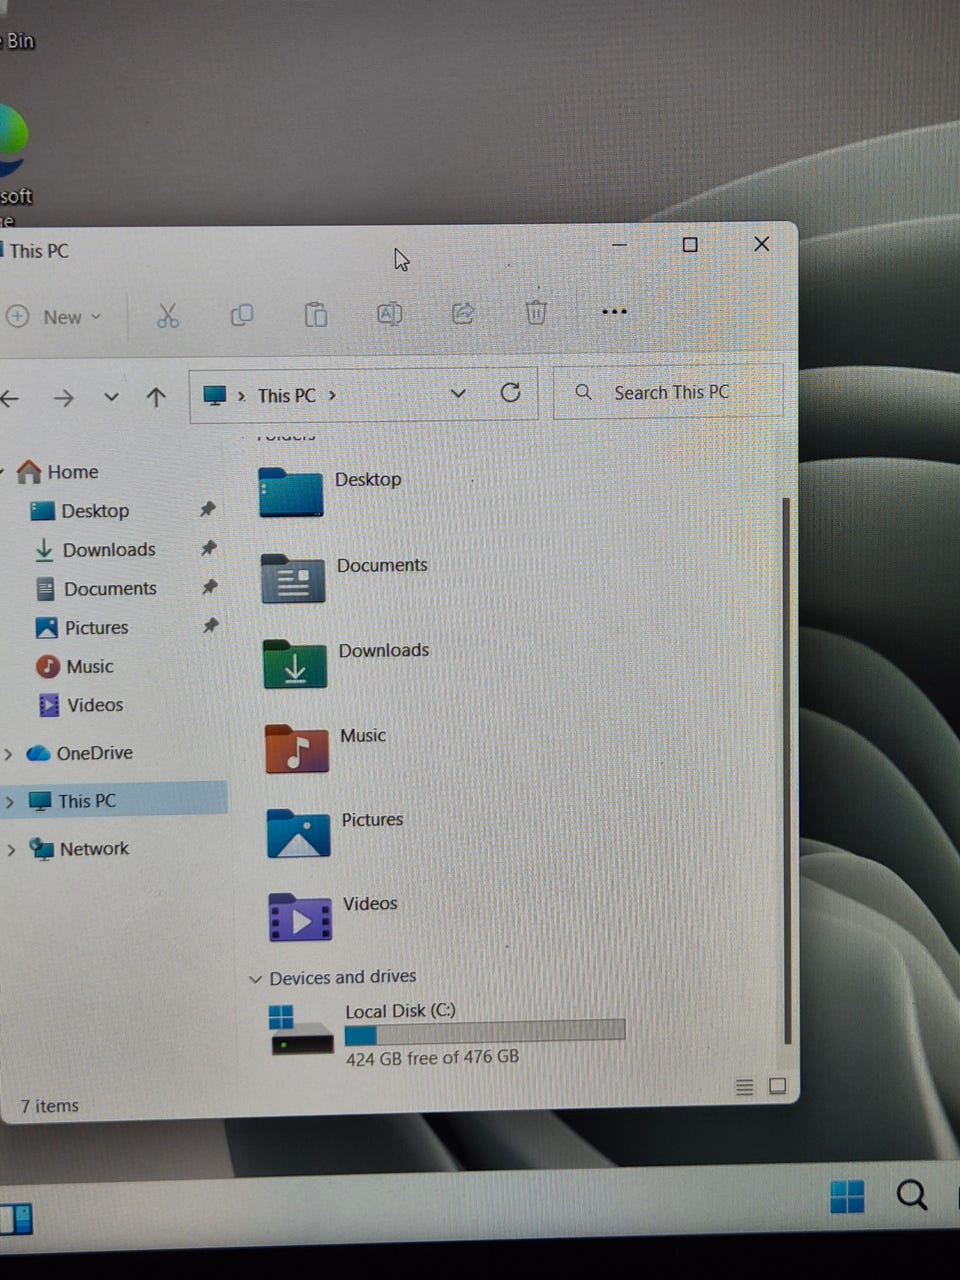Screen dimensions: 960x1280
Task: Open the Windows Start button on taskbar
Action: (x=847, y=1196)
